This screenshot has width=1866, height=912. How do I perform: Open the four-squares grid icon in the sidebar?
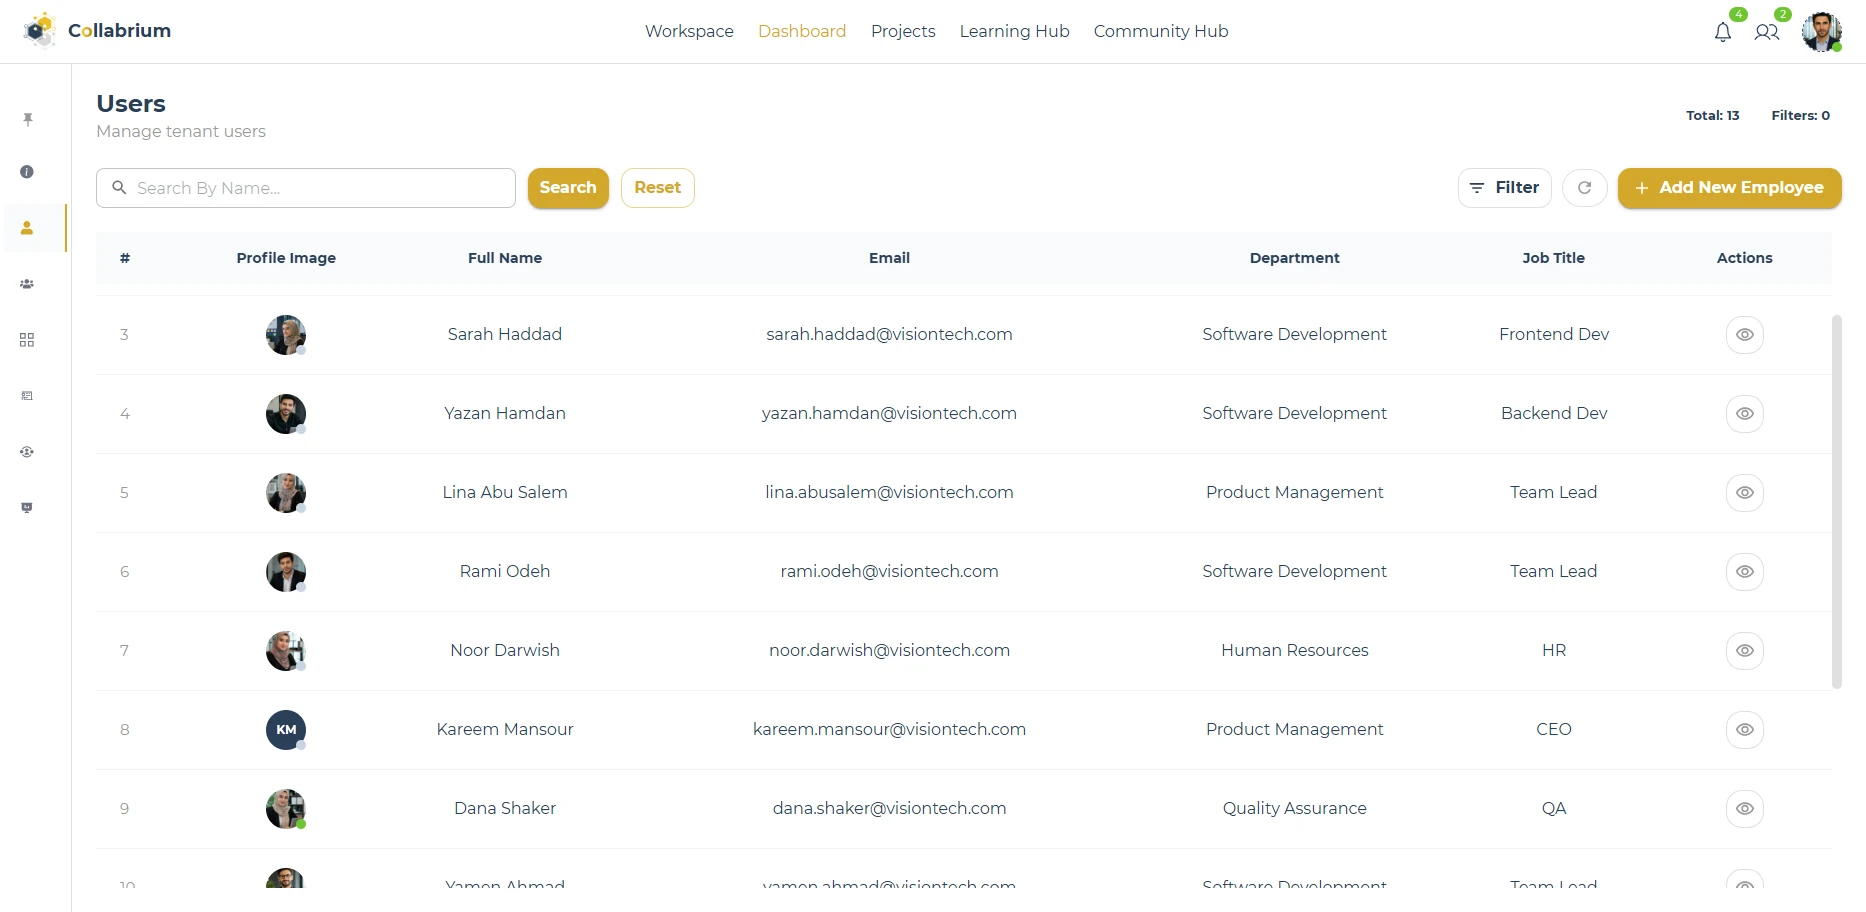(x=27, y=340)
